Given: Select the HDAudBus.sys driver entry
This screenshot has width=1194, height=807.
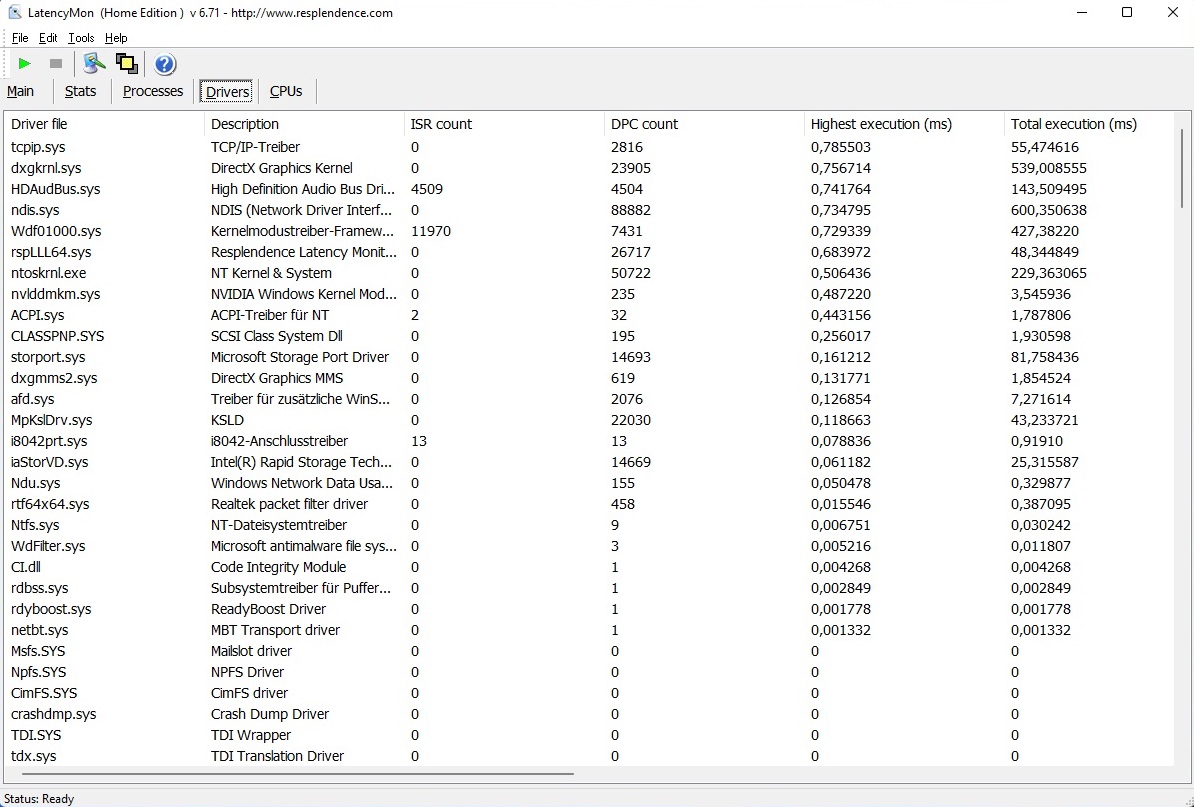Looking at the screenshot, I should pos(590,189).
